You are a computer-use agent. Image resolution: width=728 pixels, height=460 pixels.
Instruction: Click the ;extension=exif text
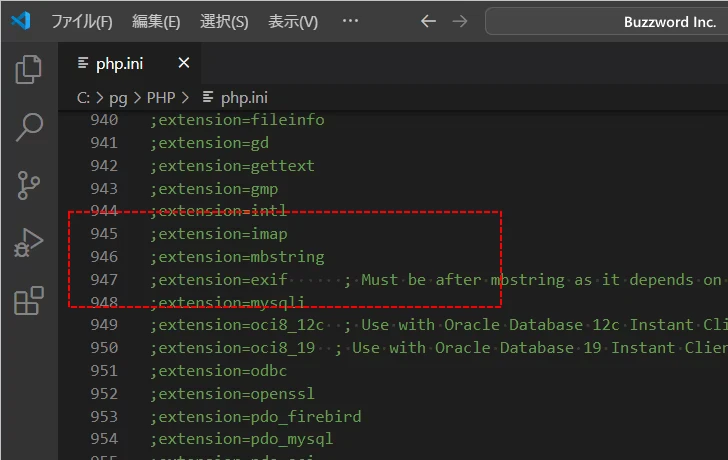pos(219,279)
